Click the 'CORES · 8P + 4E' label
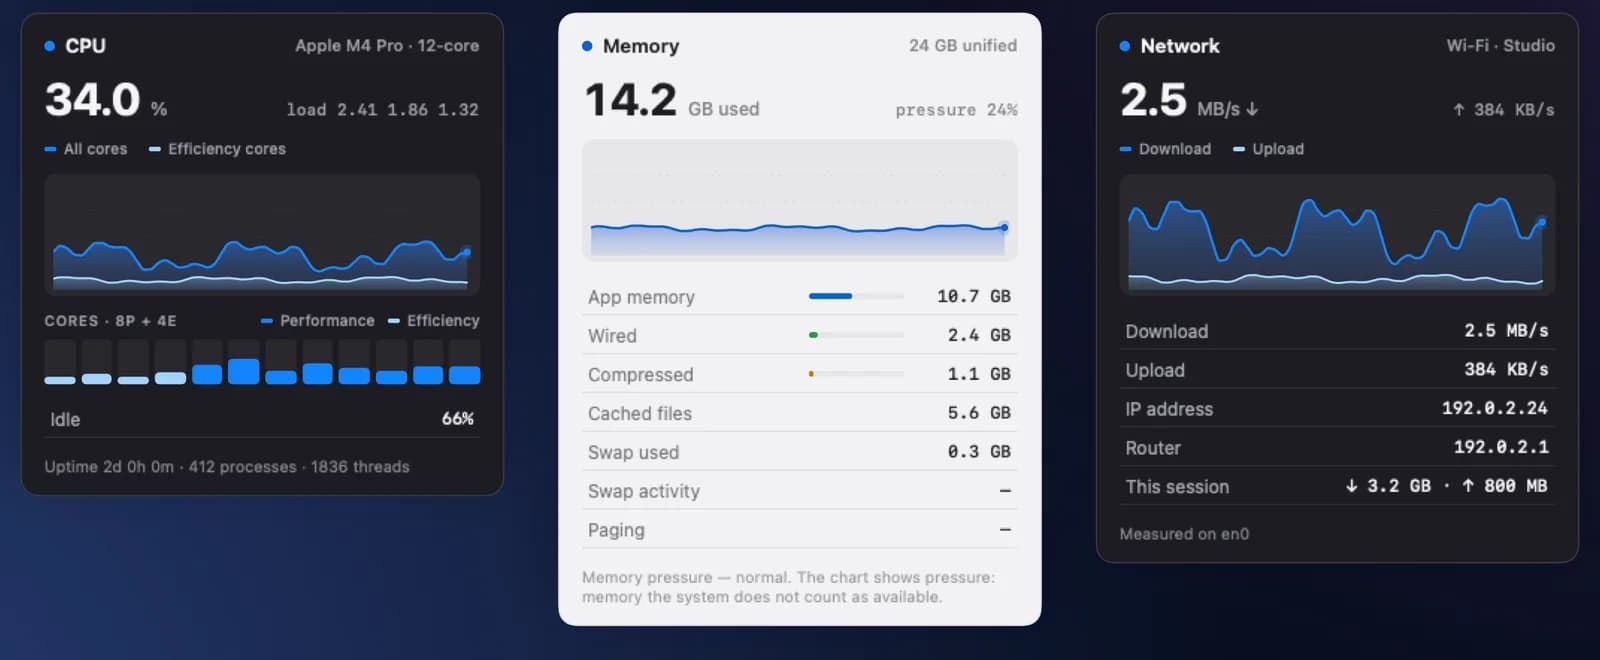 [x=110, y=321]
